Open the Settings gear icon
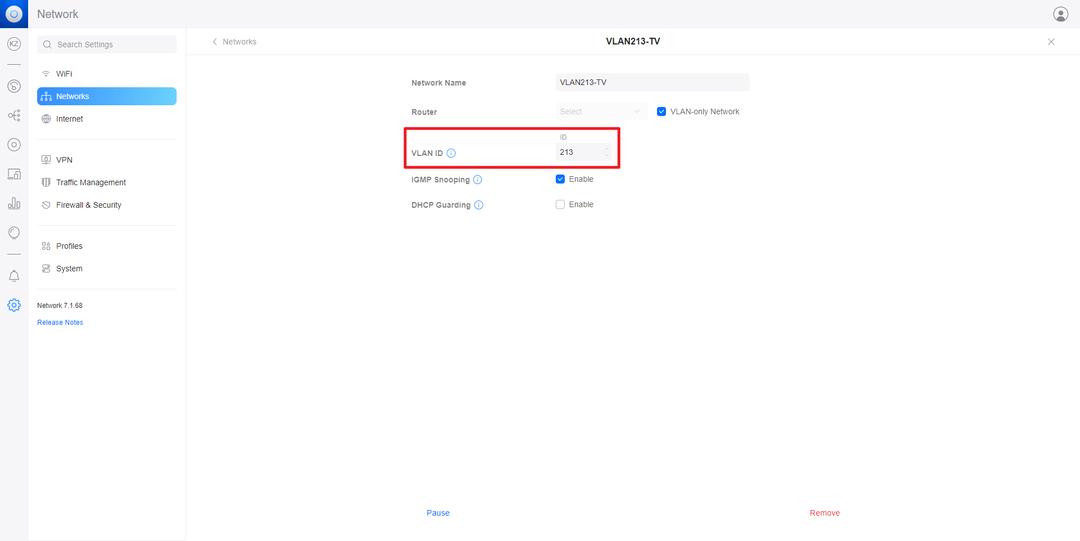Image resolution: width=1080 pixels, height=541 pixels. pos(14,305)
